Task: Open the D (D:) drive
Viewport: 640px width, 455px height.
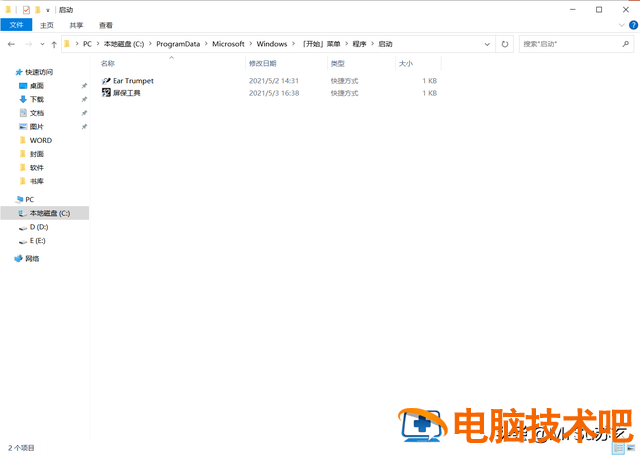Action: (x=37, y=227)
